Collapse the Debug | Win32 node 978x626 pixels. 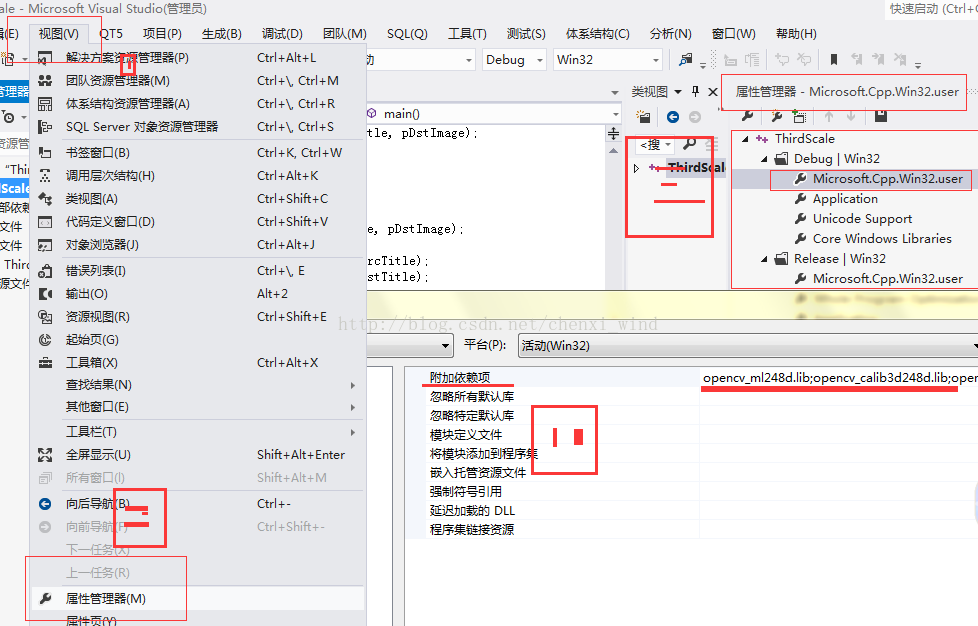pos(764,159)
